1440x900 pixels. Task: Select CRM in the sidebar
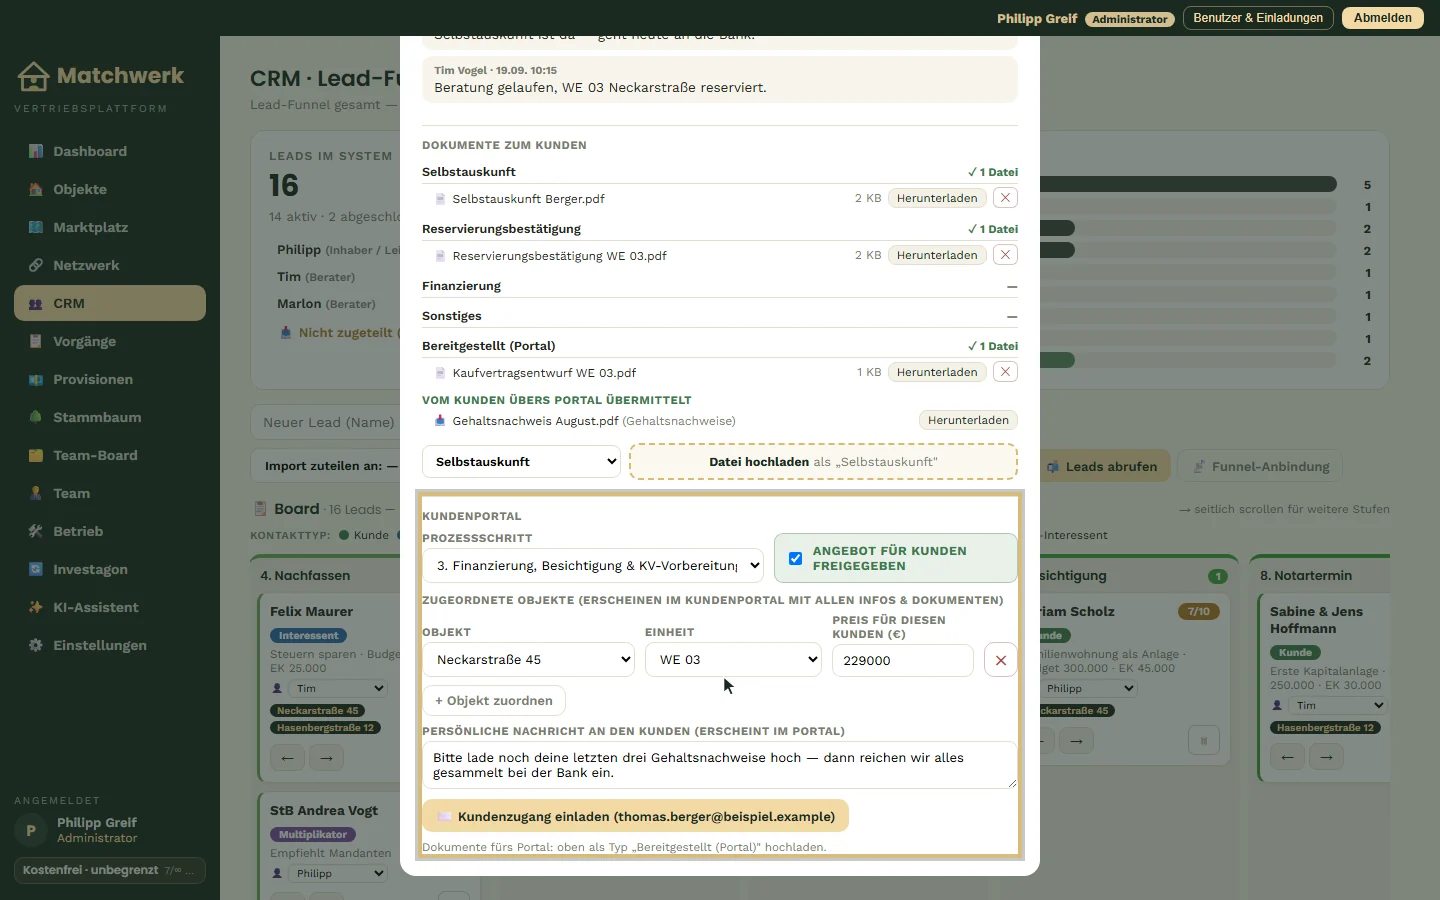[110, 303]
